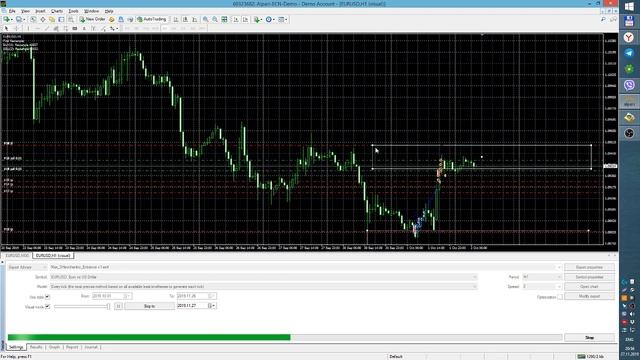Viewport: 640px width, 360px height.
Task: Open the Profiles toolbar icon
Action: [19, 19]
